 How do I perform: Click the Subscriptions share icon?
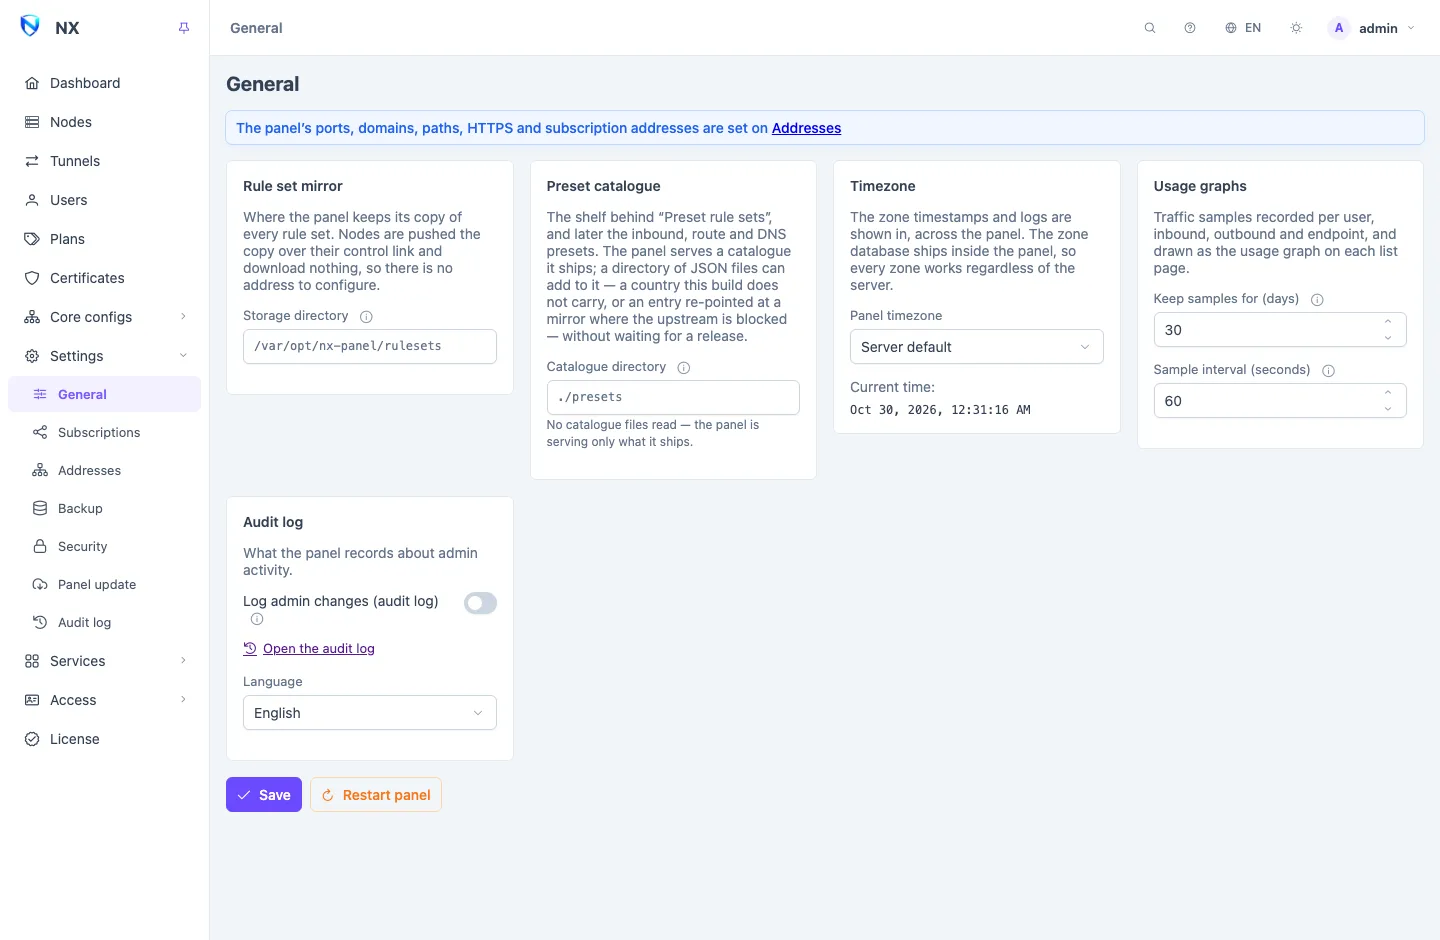coord(40,432)
